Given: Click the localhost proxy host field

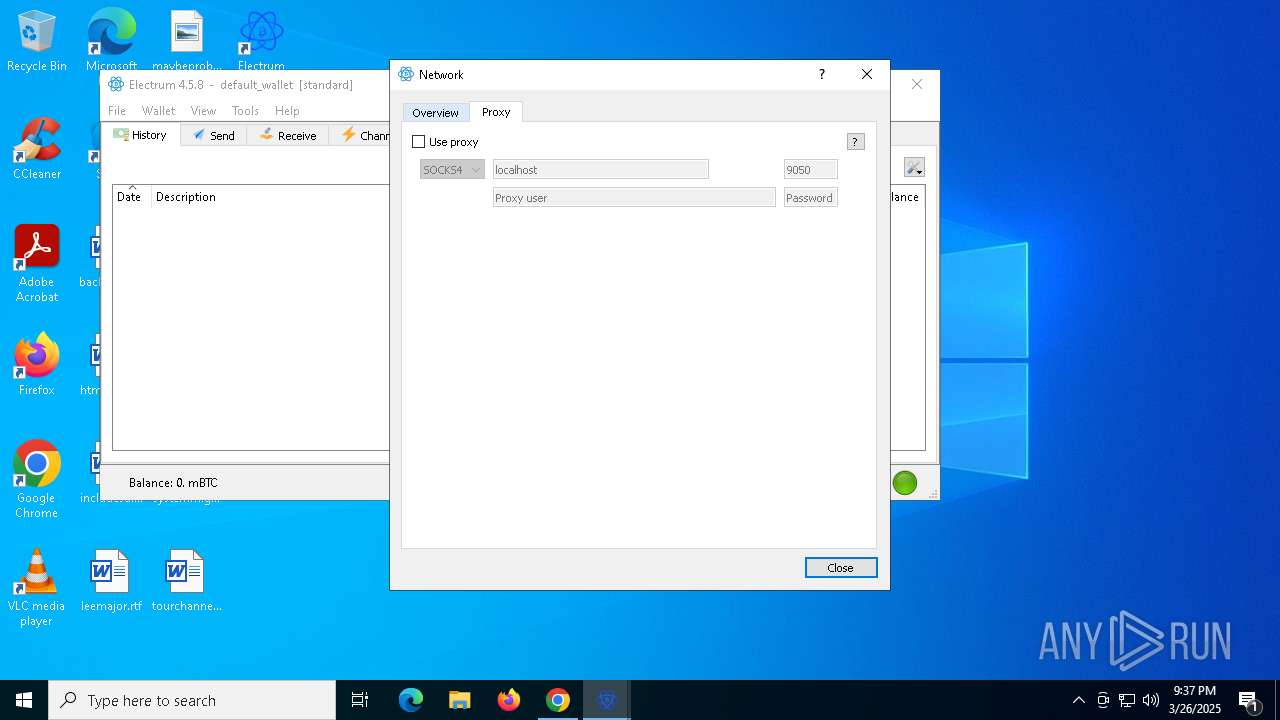Looking at the screenshot, I should pyautogui.click(x=600, y=170).
